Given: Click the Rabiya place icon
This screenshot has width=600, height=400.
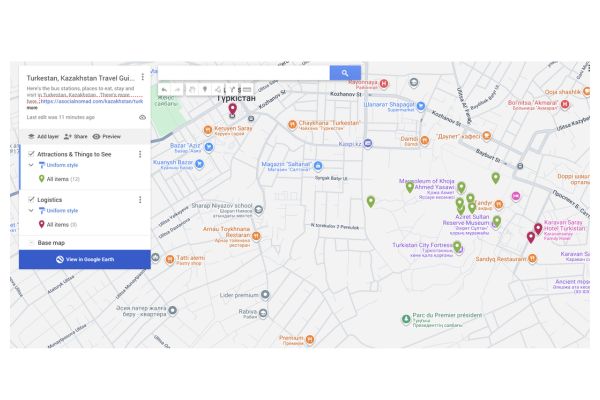Looking at the screenshot, I should (x=263, y=313).
